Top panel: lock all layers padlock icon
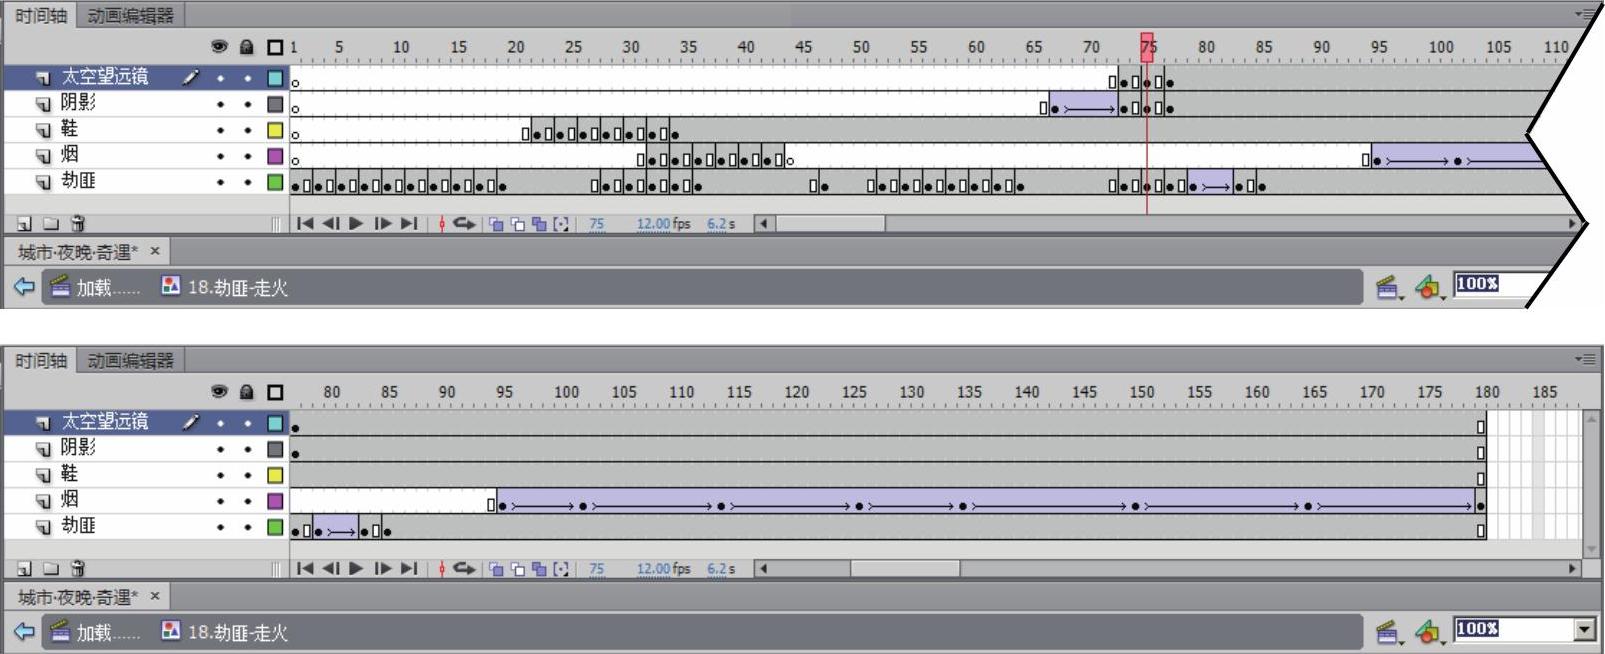 pyautogui.click(x=247, y=47)
